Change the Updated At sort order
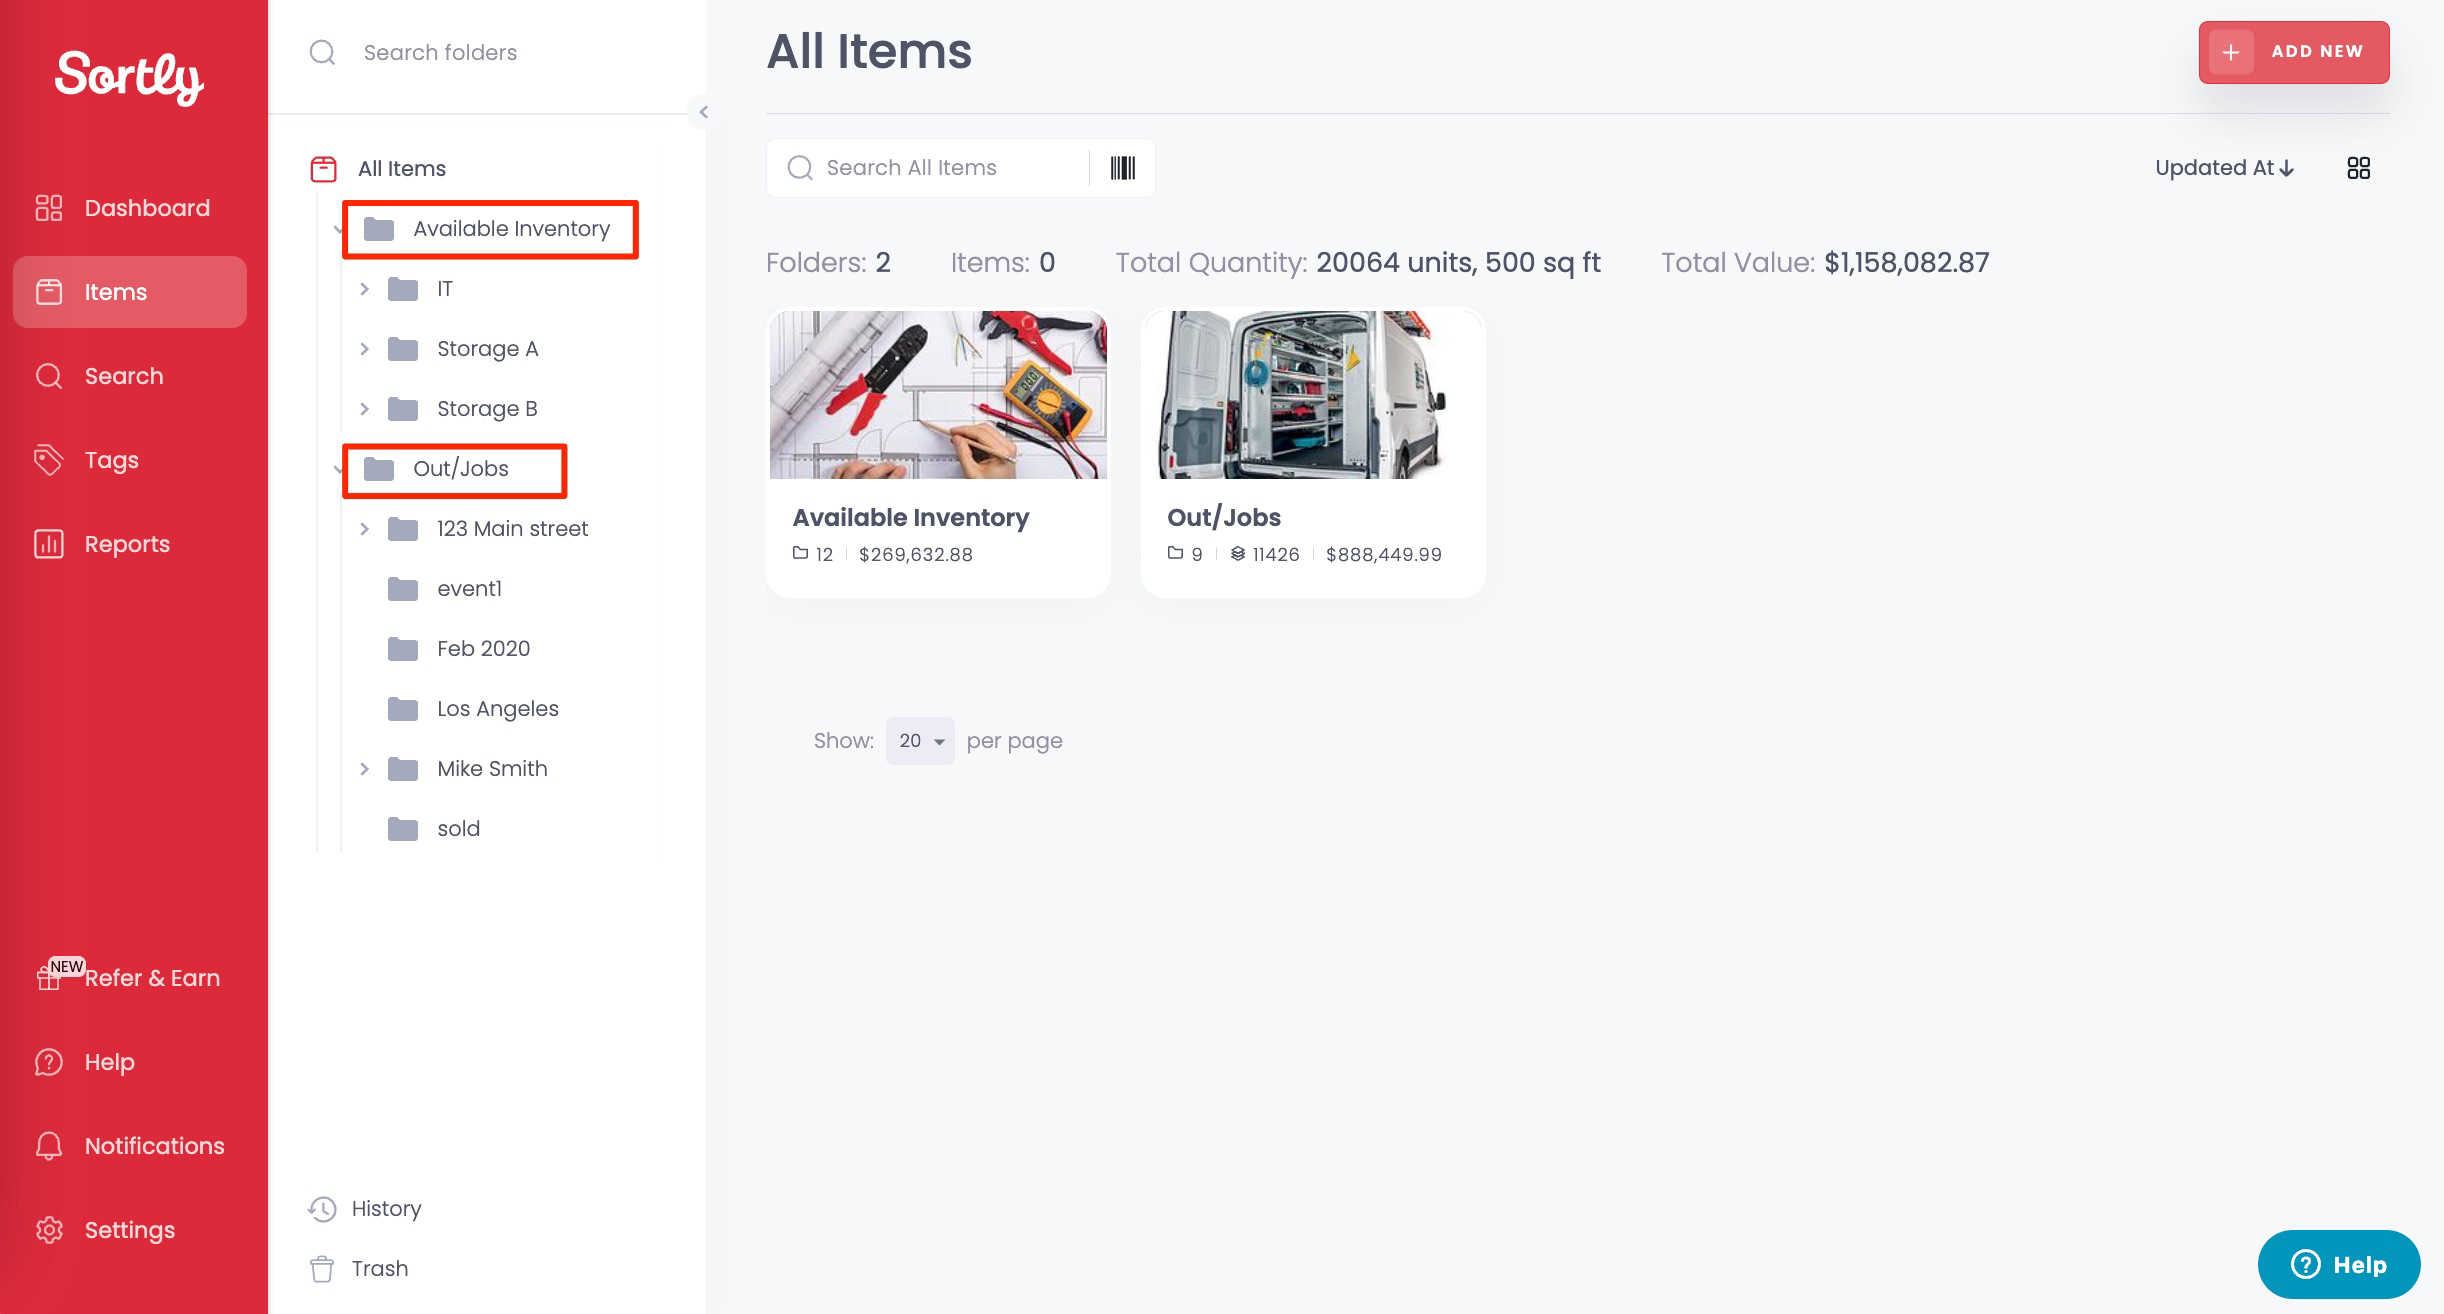This screenshot has width=2444, height=1314. click(x=2224, y=168)
